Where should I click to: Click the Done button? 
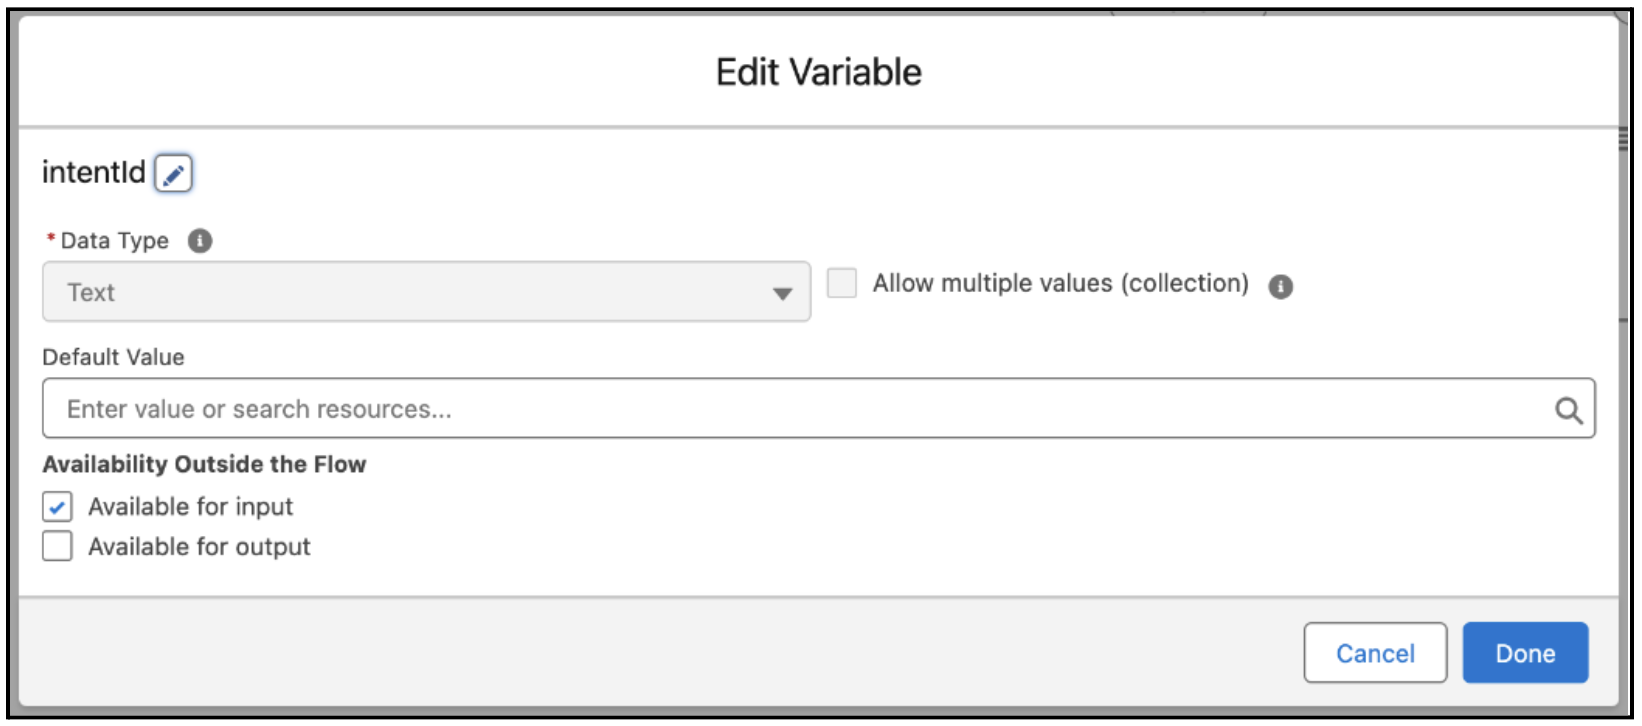[1524, 653]
